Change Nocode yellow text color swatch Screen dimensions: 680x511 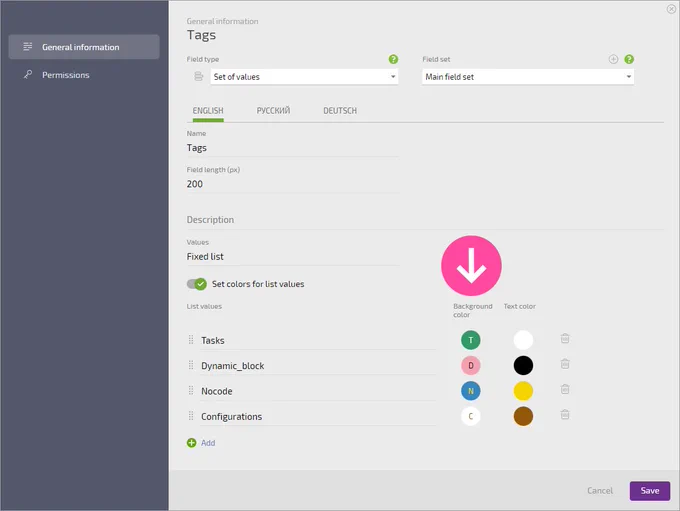(x=523, y=391)
